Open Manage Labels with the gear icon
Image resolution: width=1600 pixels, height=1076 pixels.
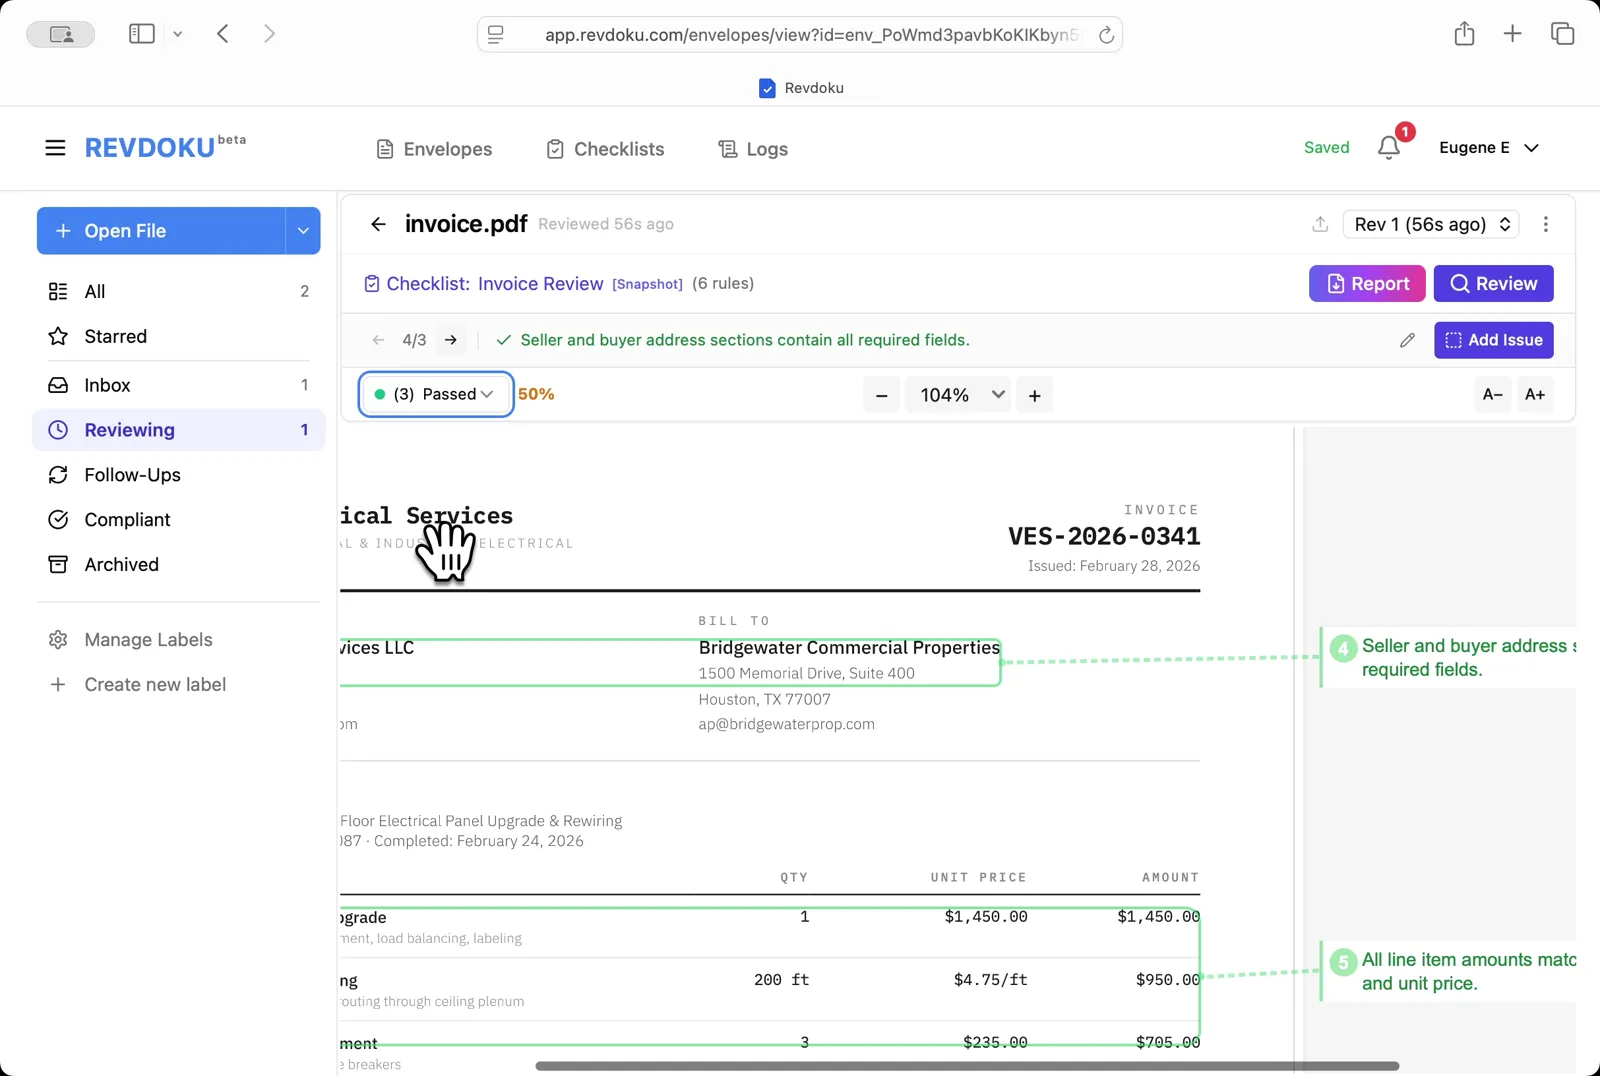(x=59, y=639)
